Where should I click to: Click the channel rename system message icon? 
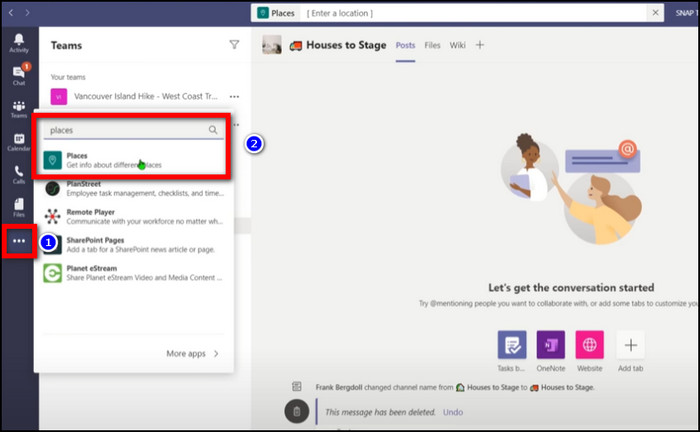pyautogui.click(x=296, y=386)
